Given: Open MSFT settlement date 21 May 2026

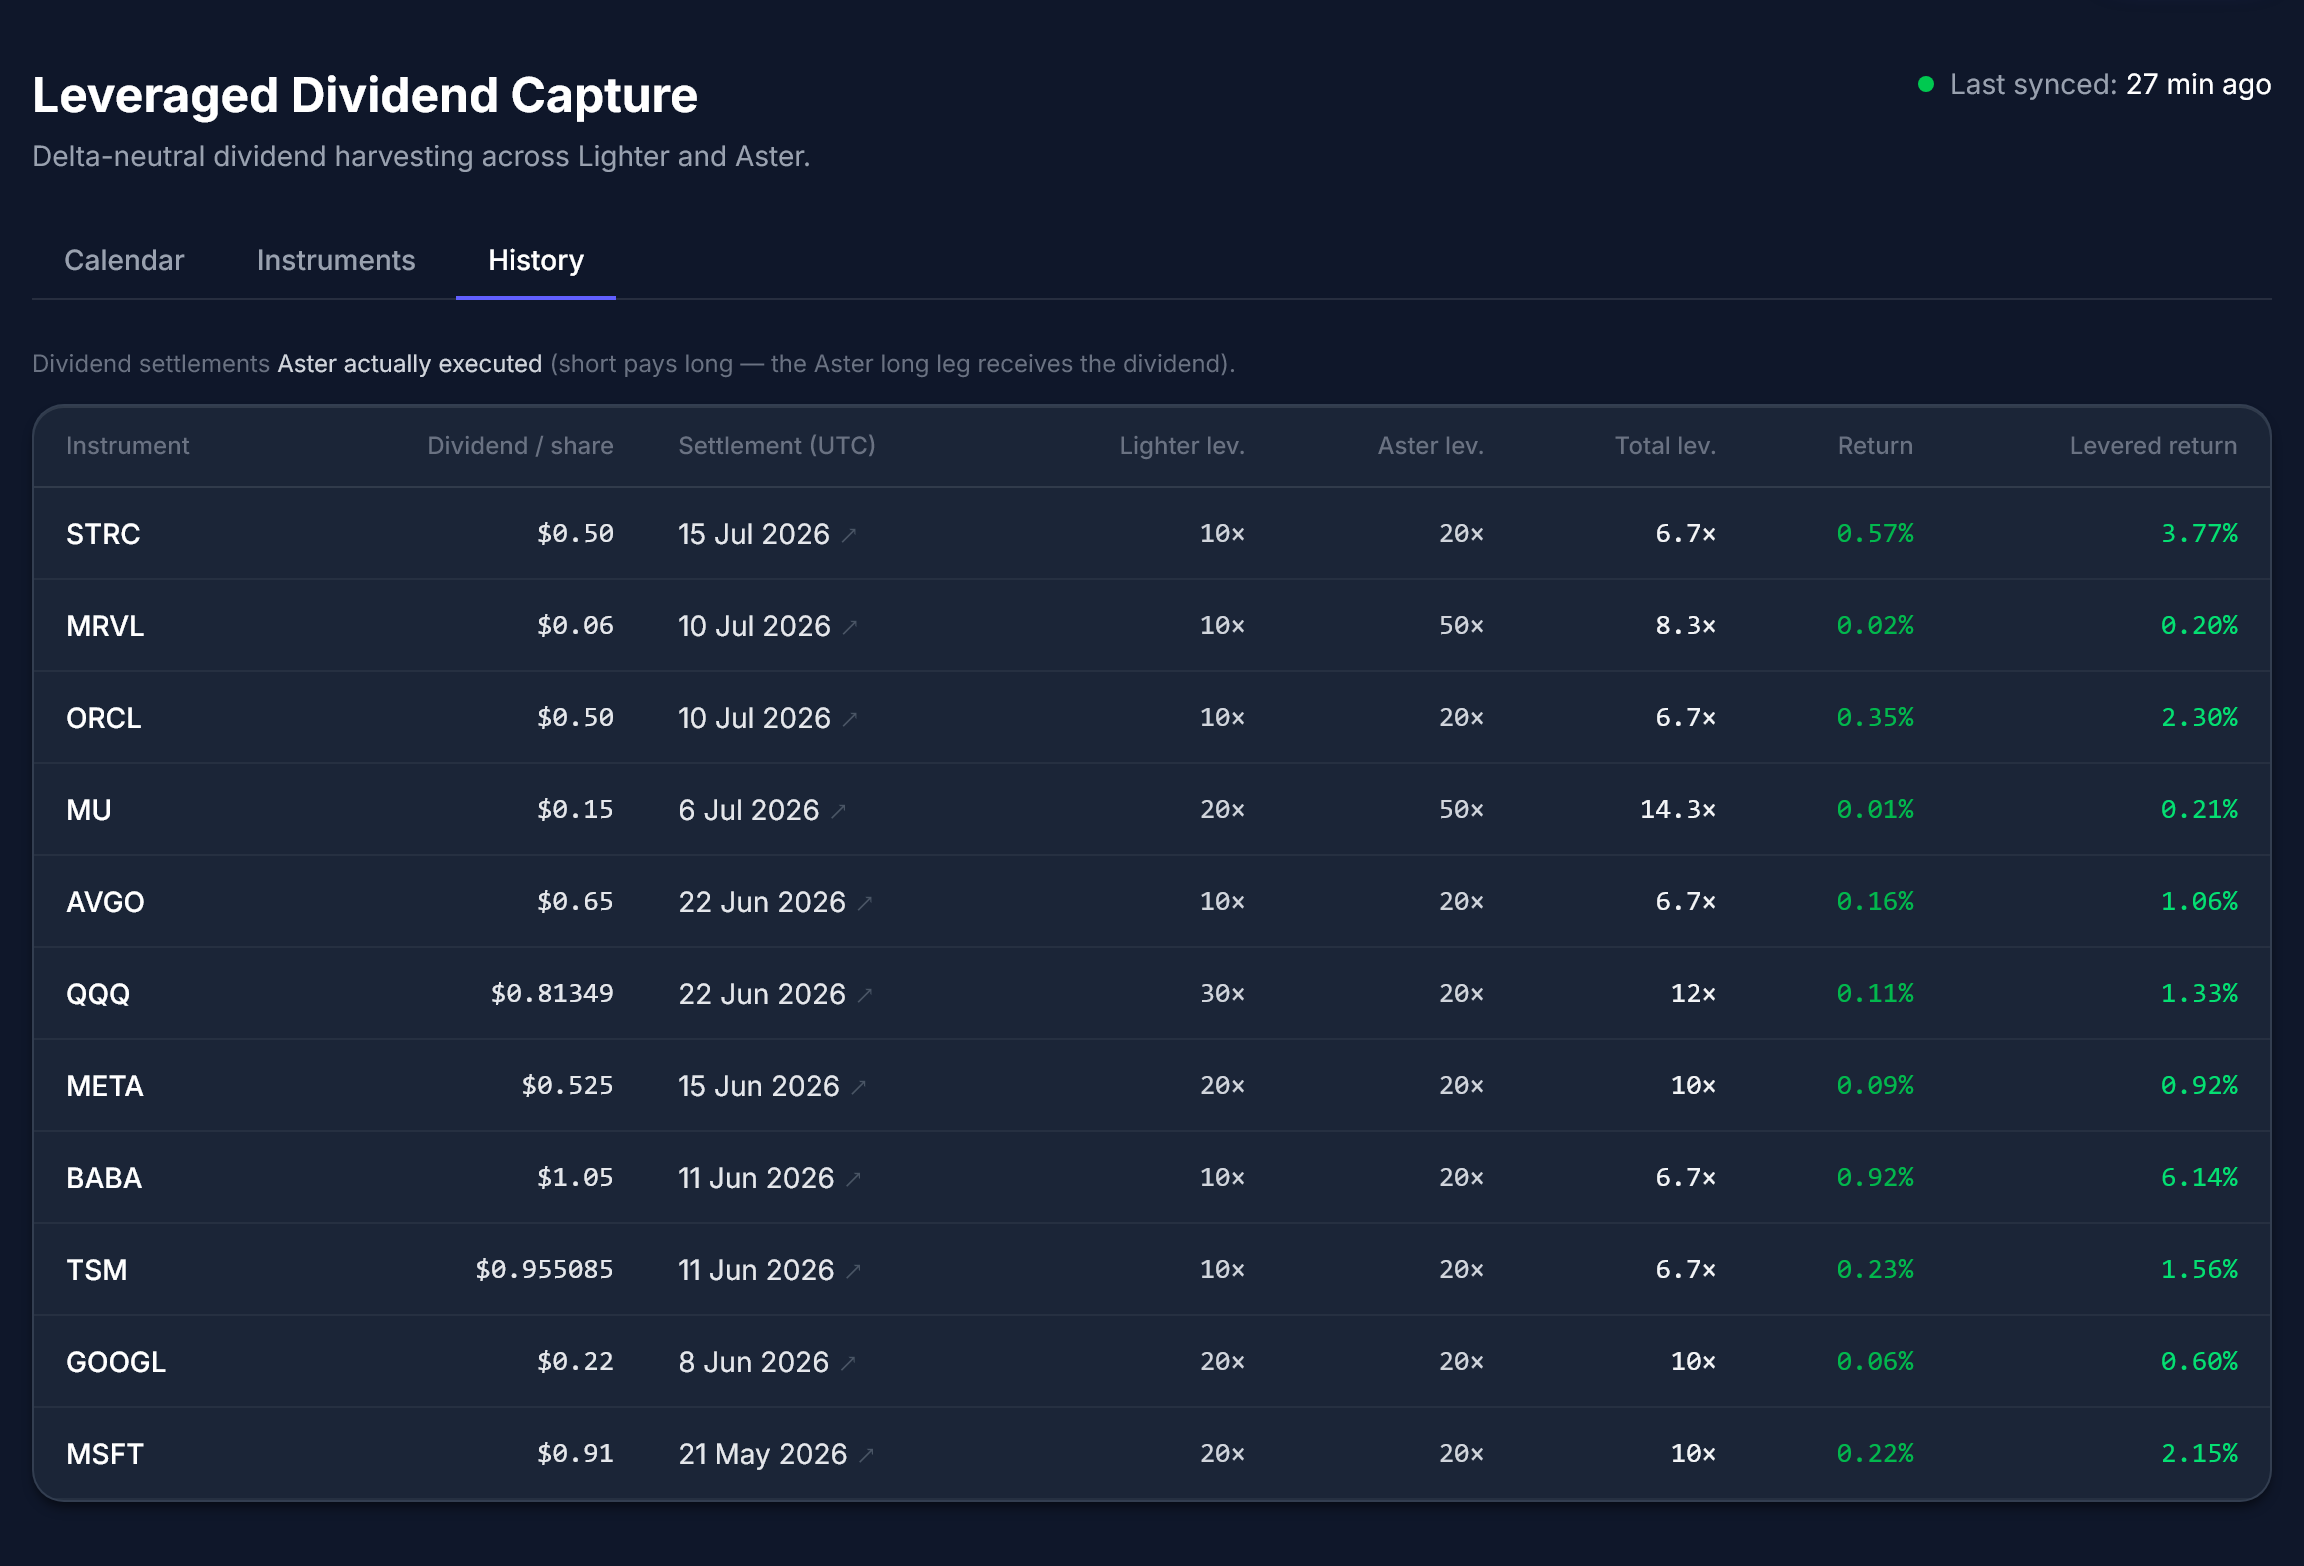Looking at the screenshot, I should point(762,1454).
